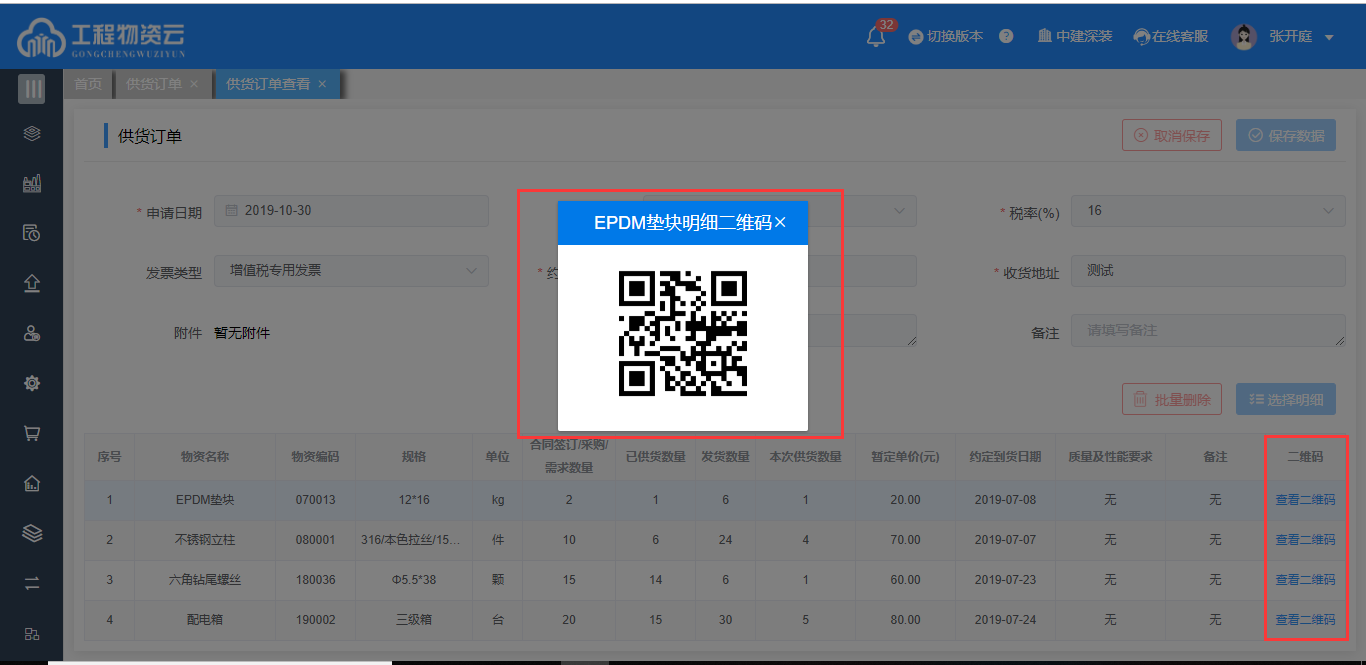Open the 税率(%) dropdown

click(1208, 211)
